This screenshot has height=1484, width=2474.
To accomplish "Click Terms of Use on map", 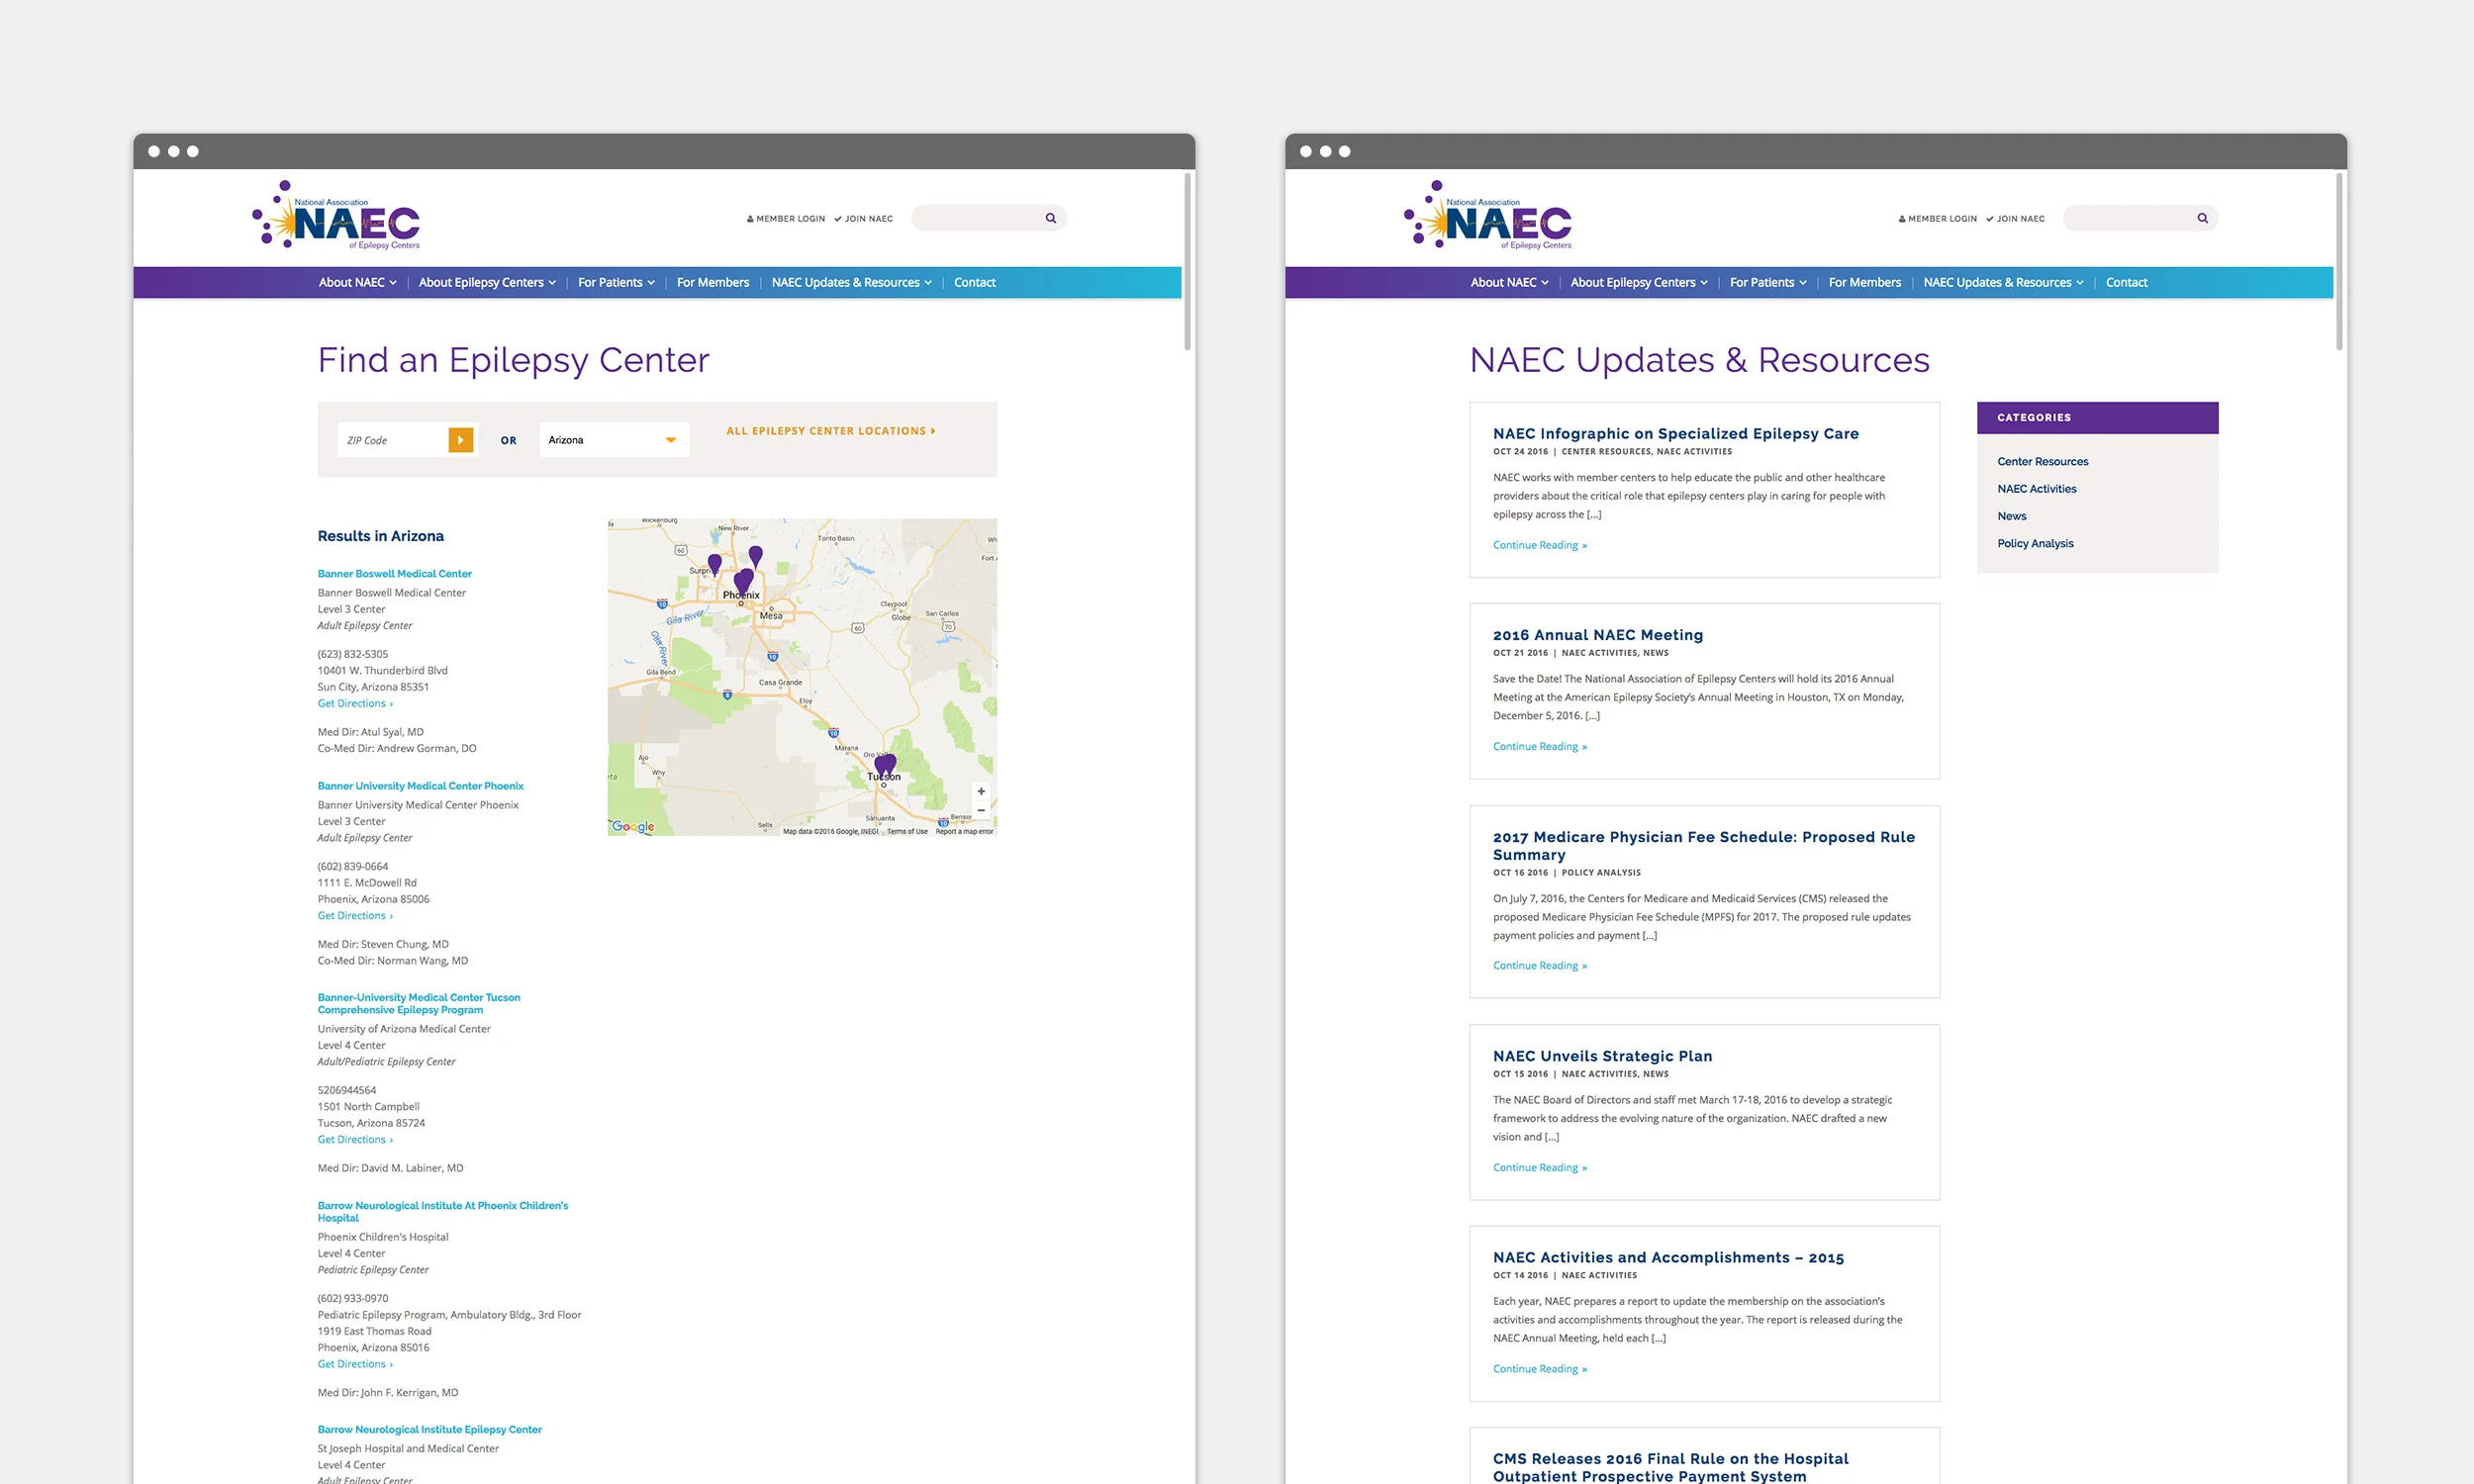I will [907, 831].
